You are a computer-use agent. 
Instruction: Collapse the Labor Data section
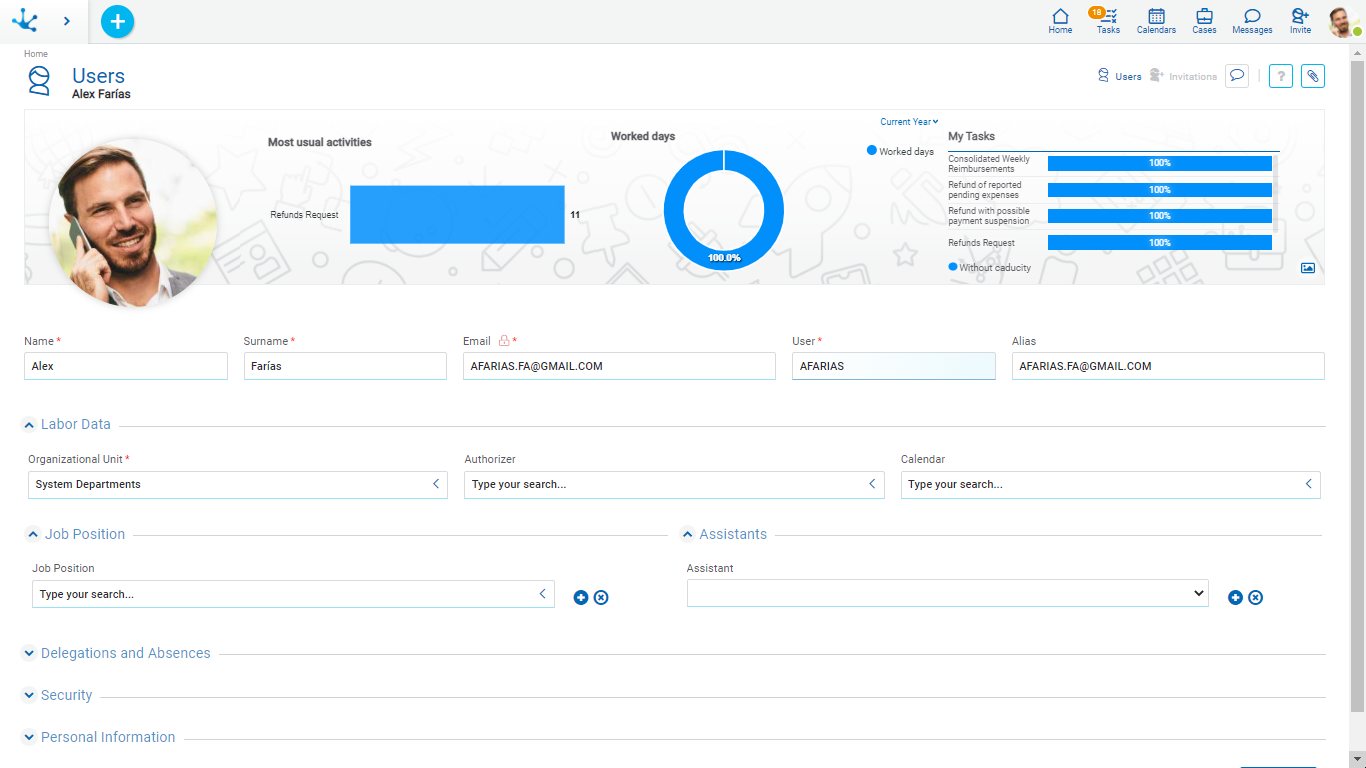(x=30, y=425)
